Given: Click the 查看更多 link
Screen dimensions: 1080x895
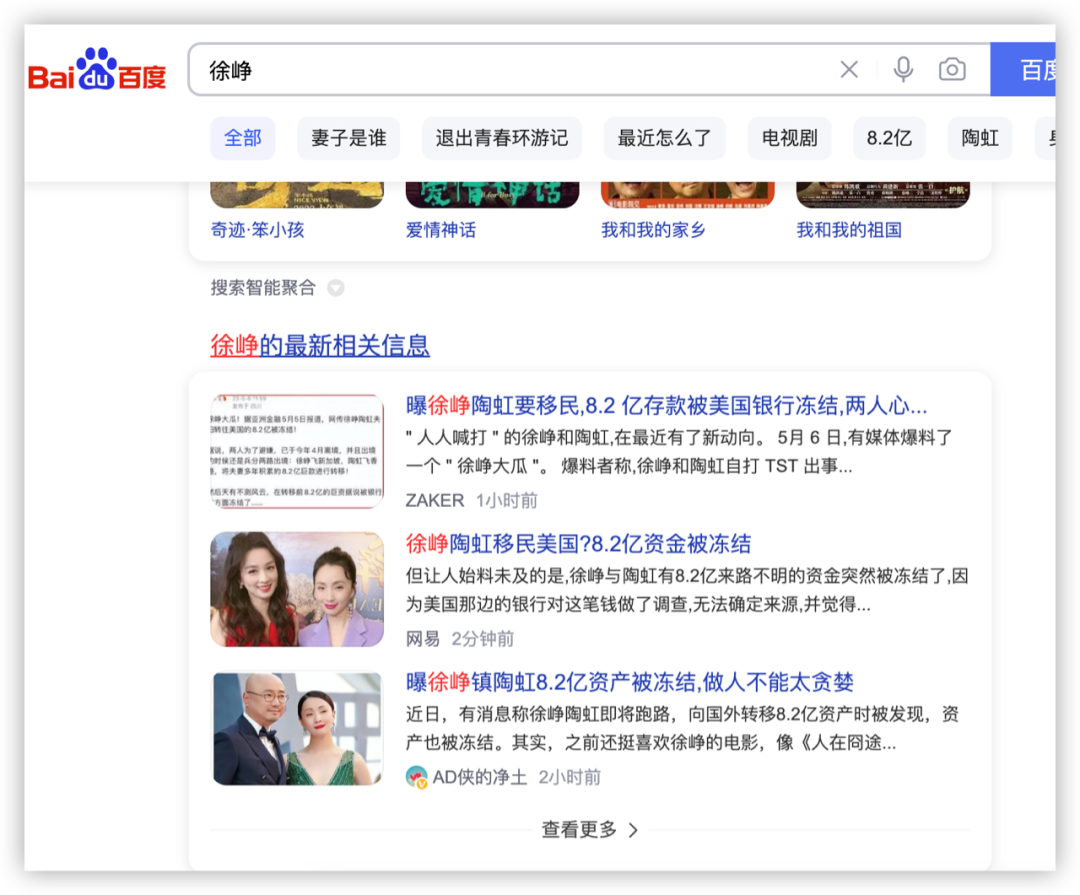Looking at the screenshot, I should 579,830.
